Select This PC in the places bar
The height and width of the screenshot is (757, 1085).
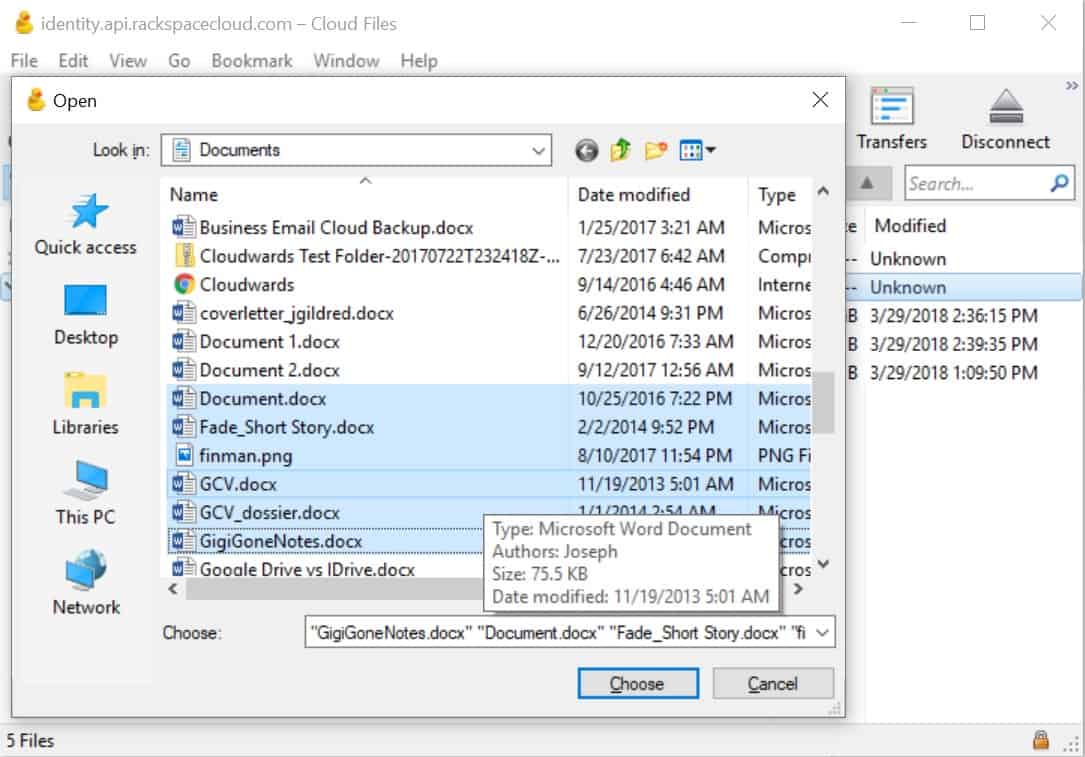(x=86, y=494)
